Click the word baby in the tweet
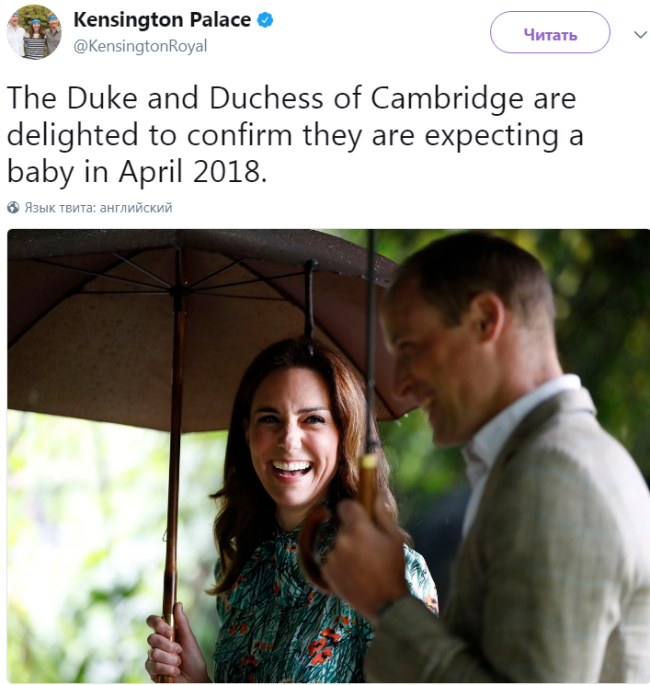Image resolution: width=650 pixels, height=685 pixels. (40, 171)
